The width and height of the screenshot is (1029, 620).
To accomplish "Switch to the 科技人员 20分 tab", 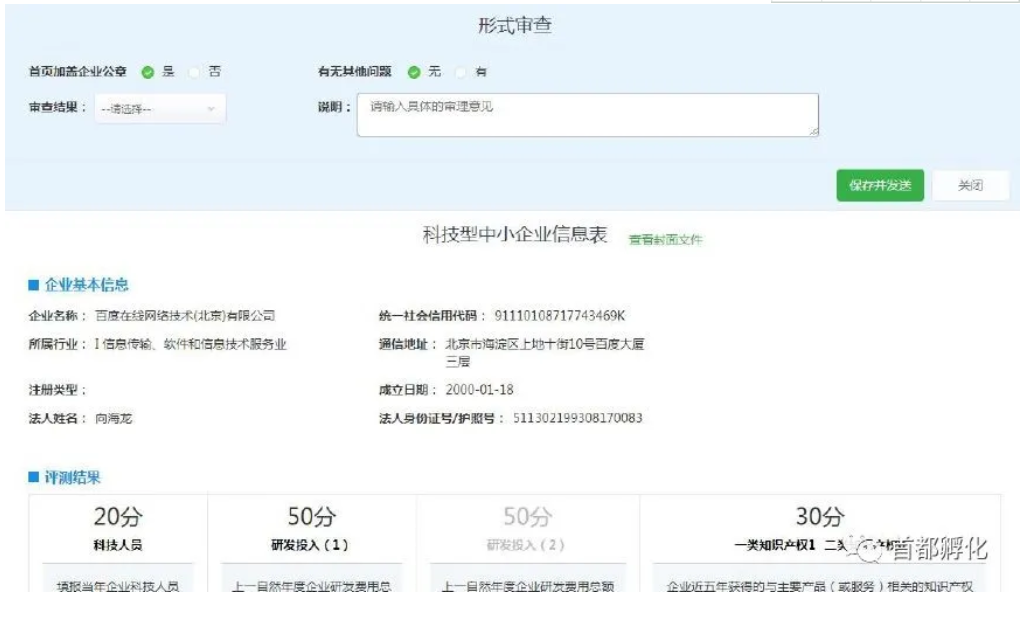I will tap(118, 528).
